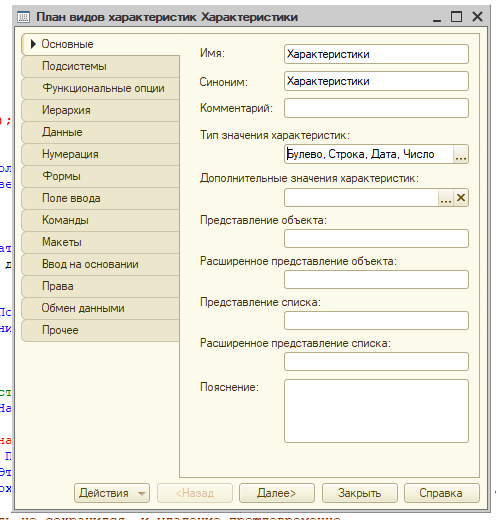Open selector for Дополнительные значения характеристик
Screen dimensions: 496x520
(446, 198)
